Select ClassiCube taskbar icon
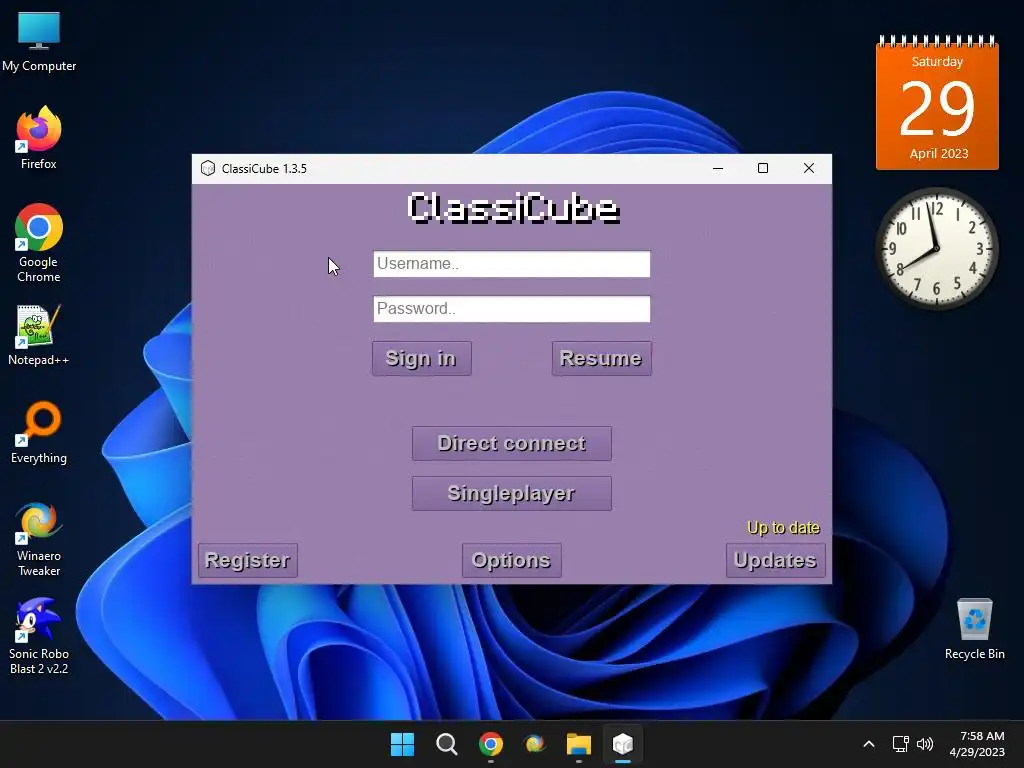Image resolution: width=1024 pixels, height=768 pixels. (623, 744)
